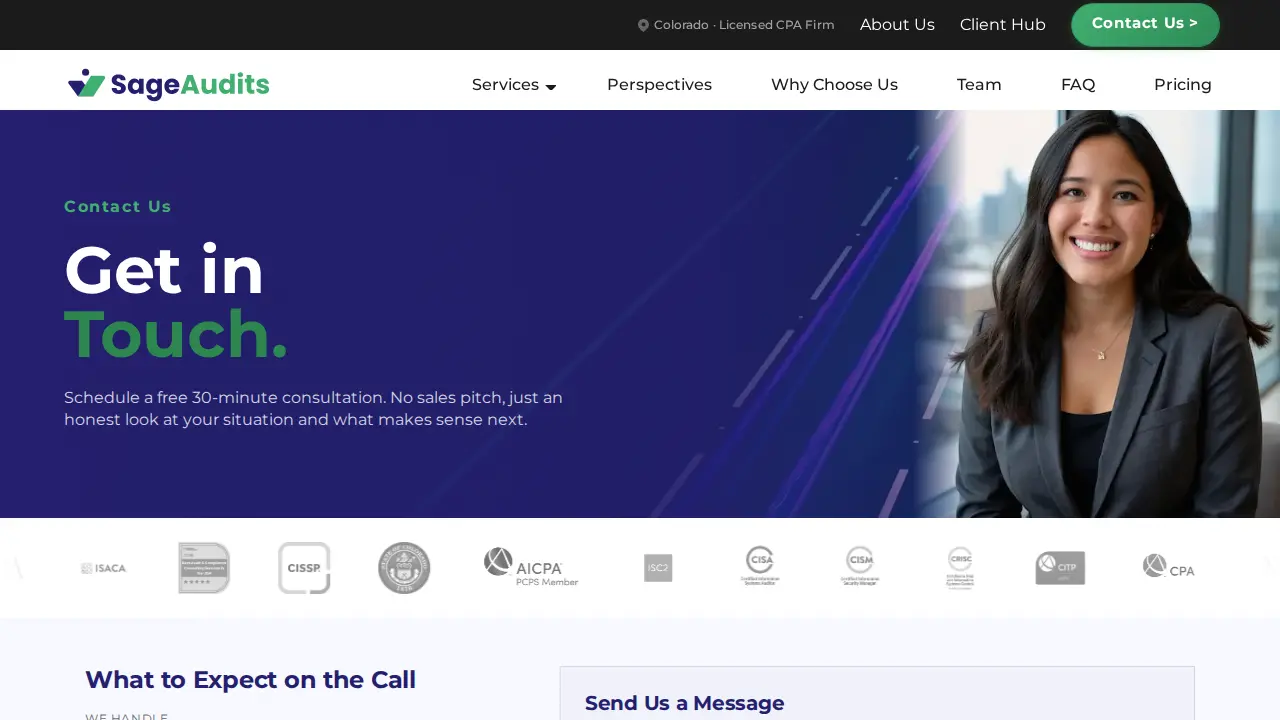This screenshot has height=720, width=1280.
Task: Click the CITP credential badge
Action: [x=1060, y=568]
